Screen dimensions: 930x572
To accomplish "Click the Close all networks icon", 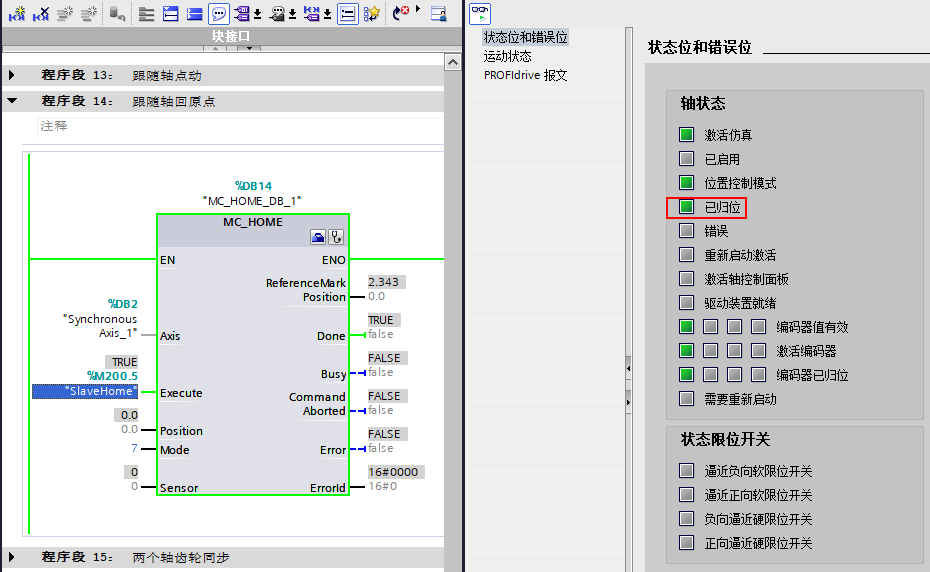I will point(195,14).
